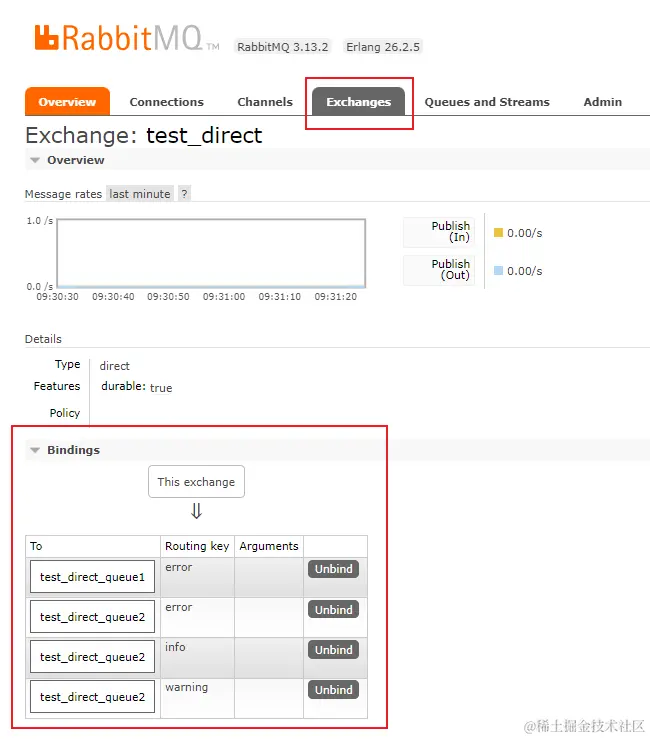Click the 'Policy' details label
This screenshot has width=650, height=739.
pyautogui.click(x=65, y=413)
